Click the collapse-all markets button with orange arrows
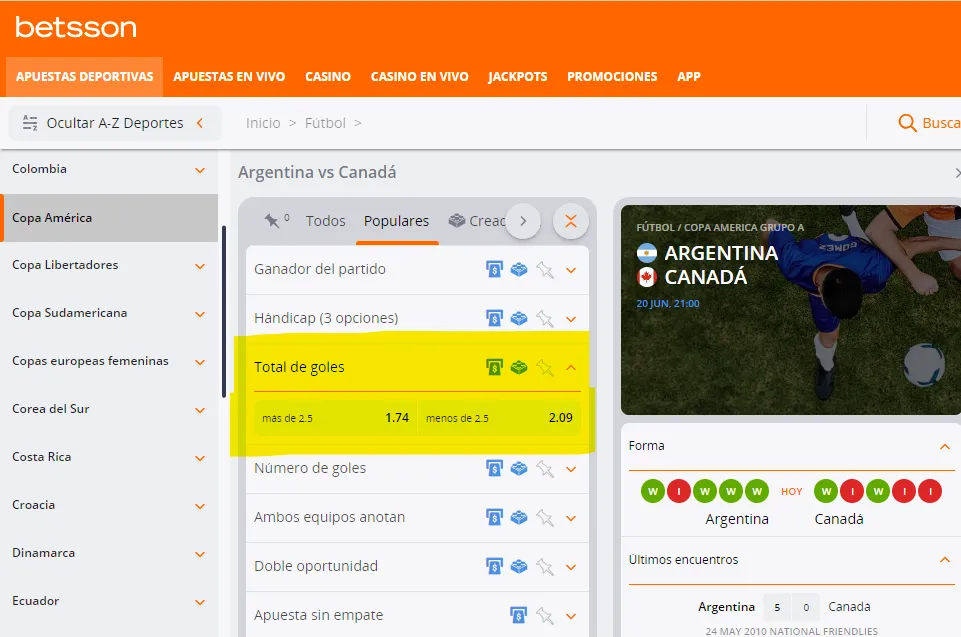 (571, 221)
